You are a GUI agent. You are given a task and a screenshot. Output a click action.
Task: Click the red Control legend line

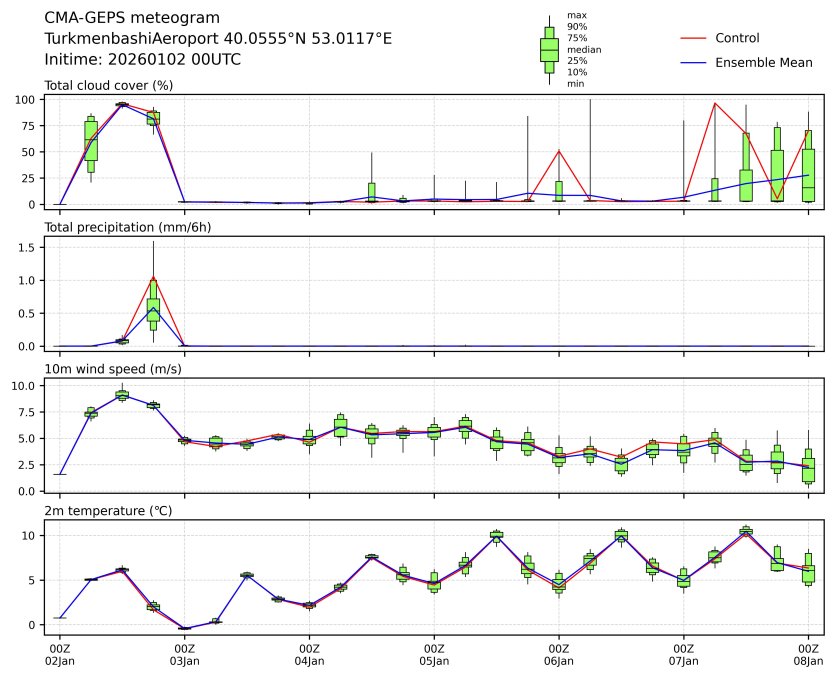694,38
